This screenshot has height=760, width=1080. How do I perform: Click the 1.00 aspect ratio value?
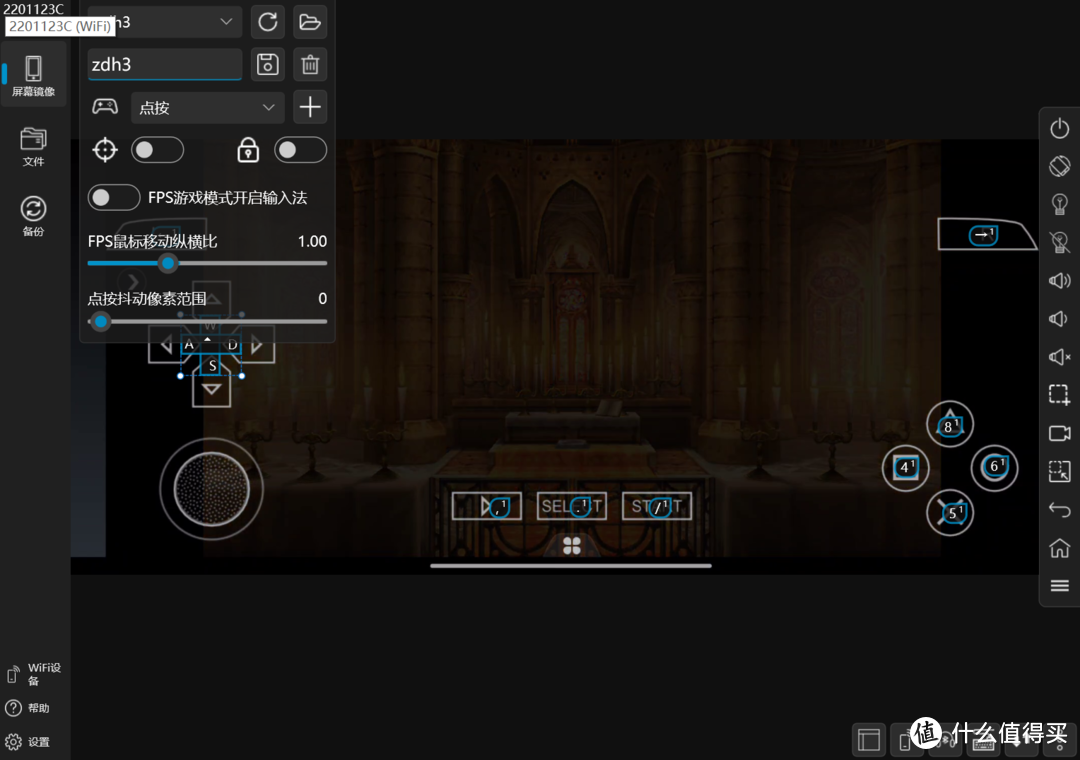click(x=312, y=241)
